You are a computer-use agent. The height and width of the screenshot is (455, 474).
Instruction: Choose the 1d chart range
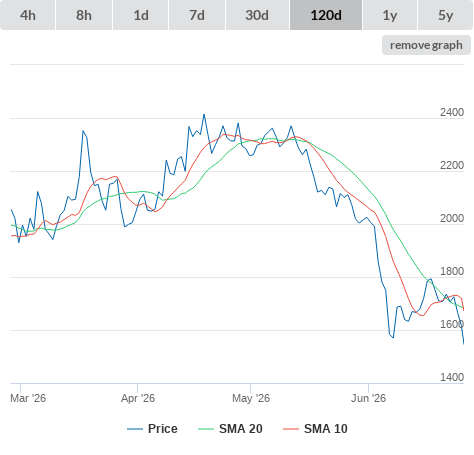[141, 15]
